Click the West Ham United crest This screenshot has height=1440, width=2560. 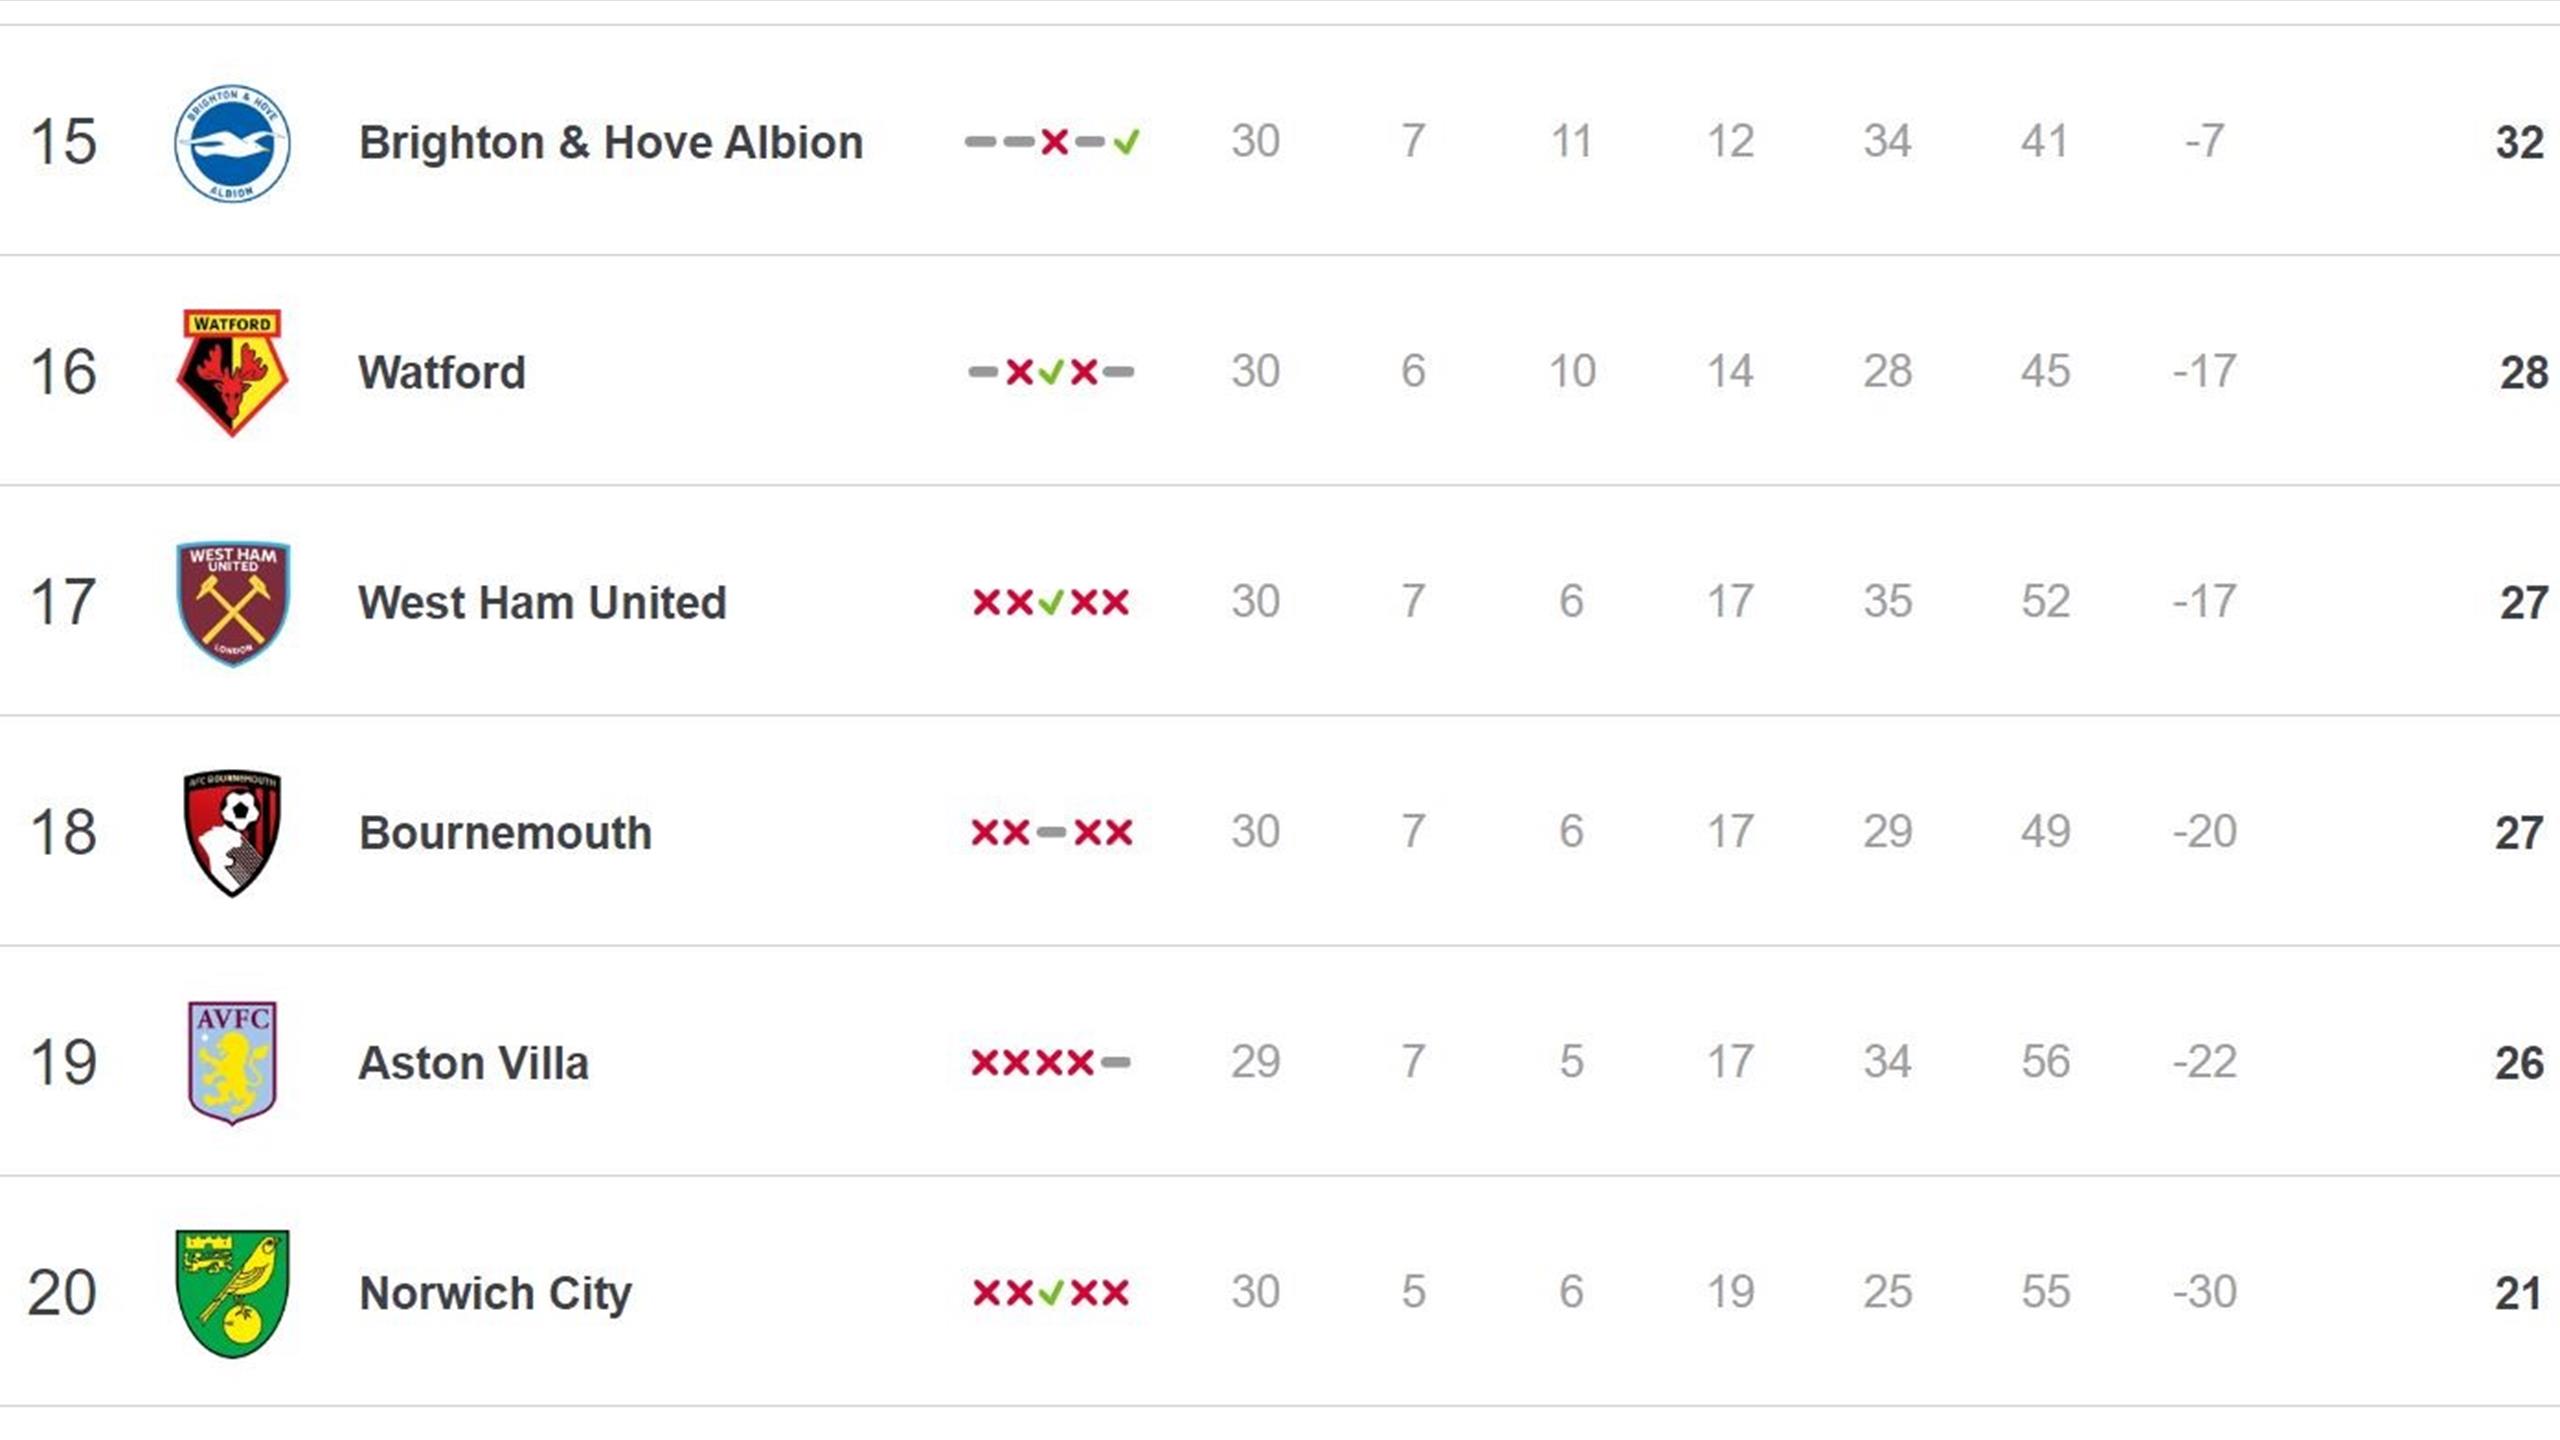click(x=232, y=602)
